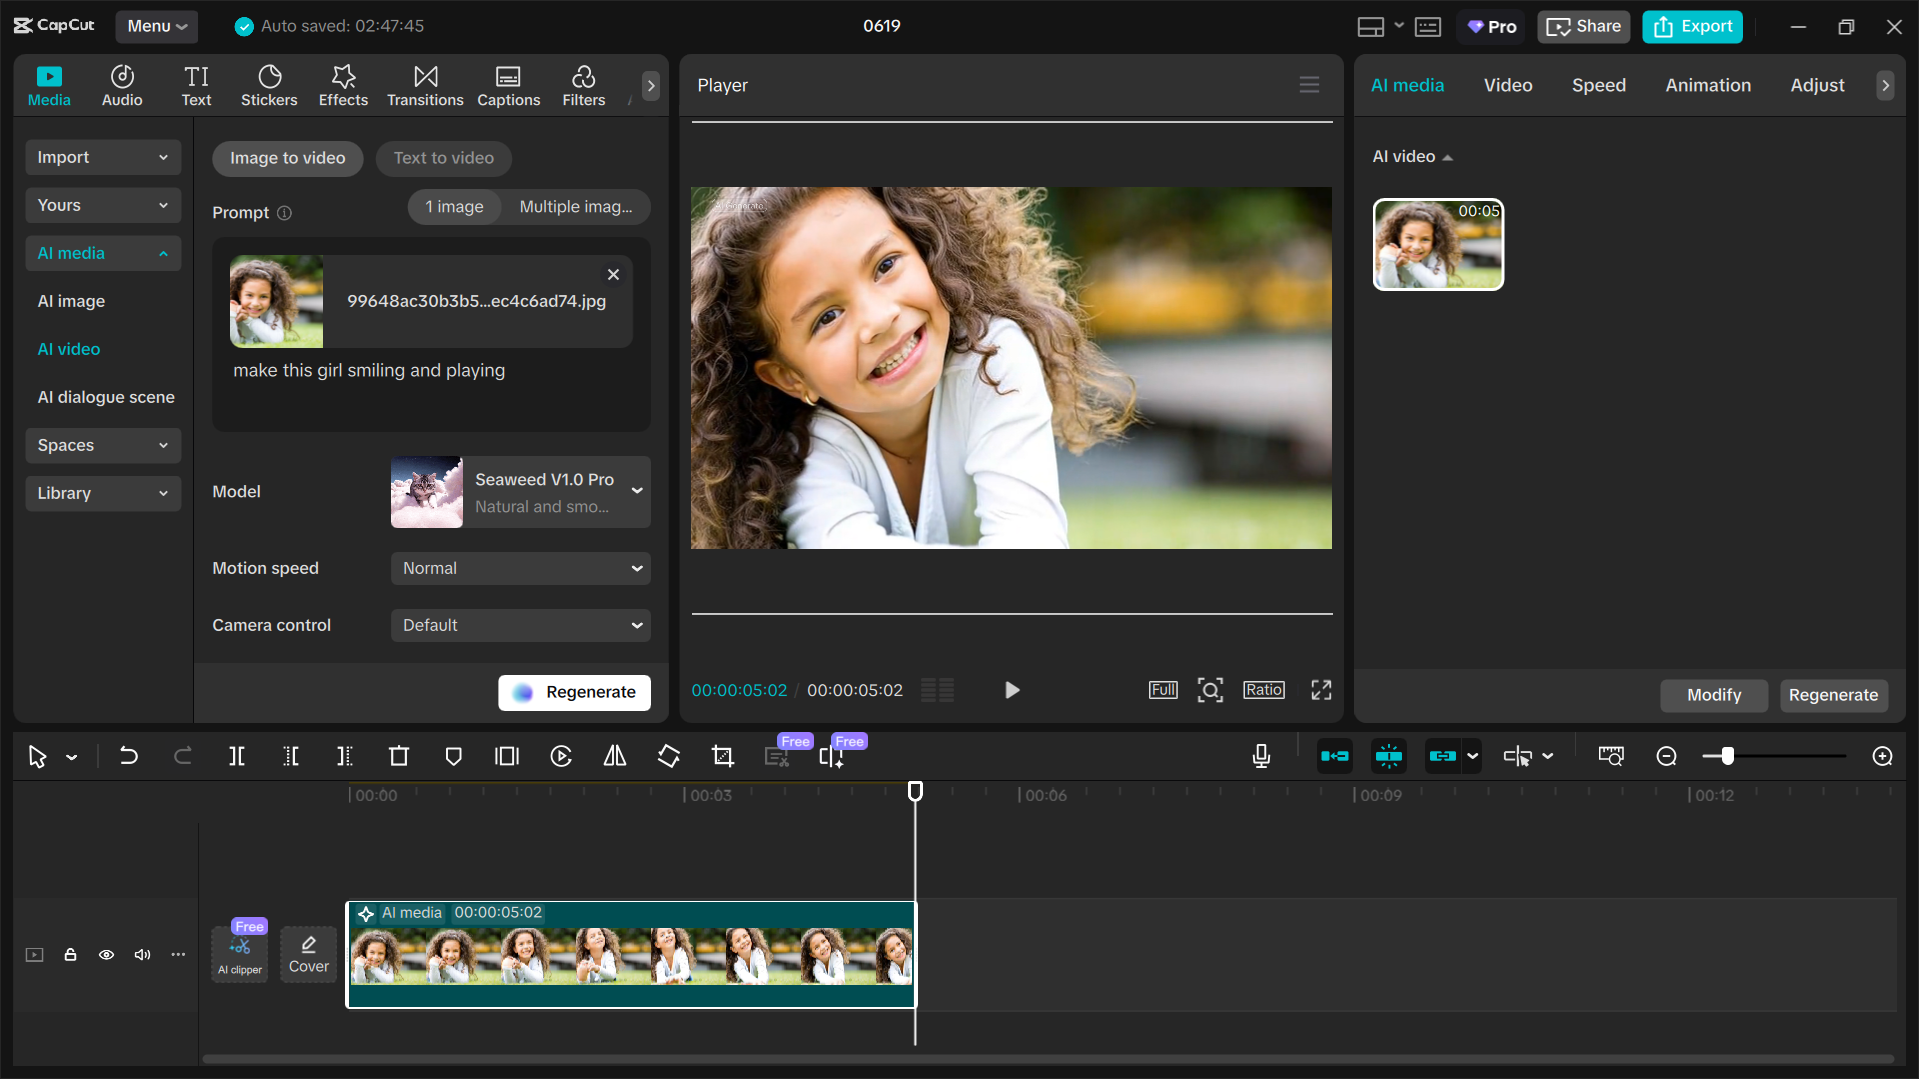The height and width of the screenshot is (1079, 1919).
Task: Undo the last action
Action: point(128,756)
